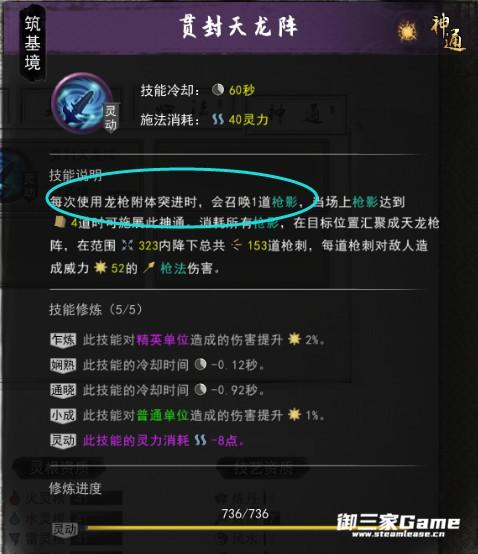Click the 筑基境 realm banner
478x554 pixels.
(32, 42)
